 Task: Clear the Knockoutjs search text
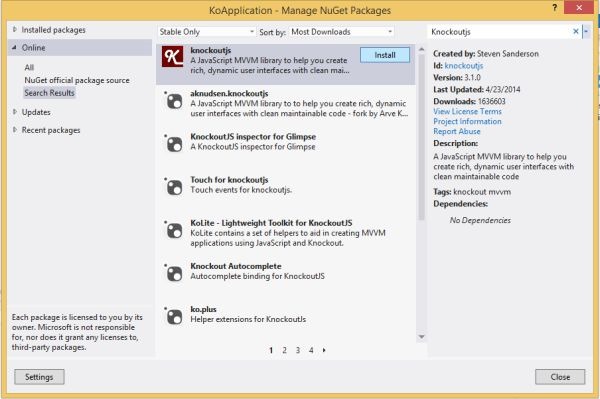[x=576, y=31]
